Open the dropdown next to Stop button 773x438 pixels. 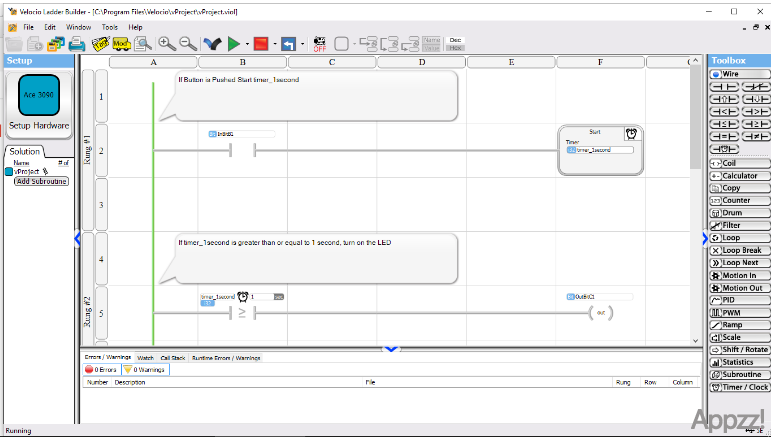point(275,44)
